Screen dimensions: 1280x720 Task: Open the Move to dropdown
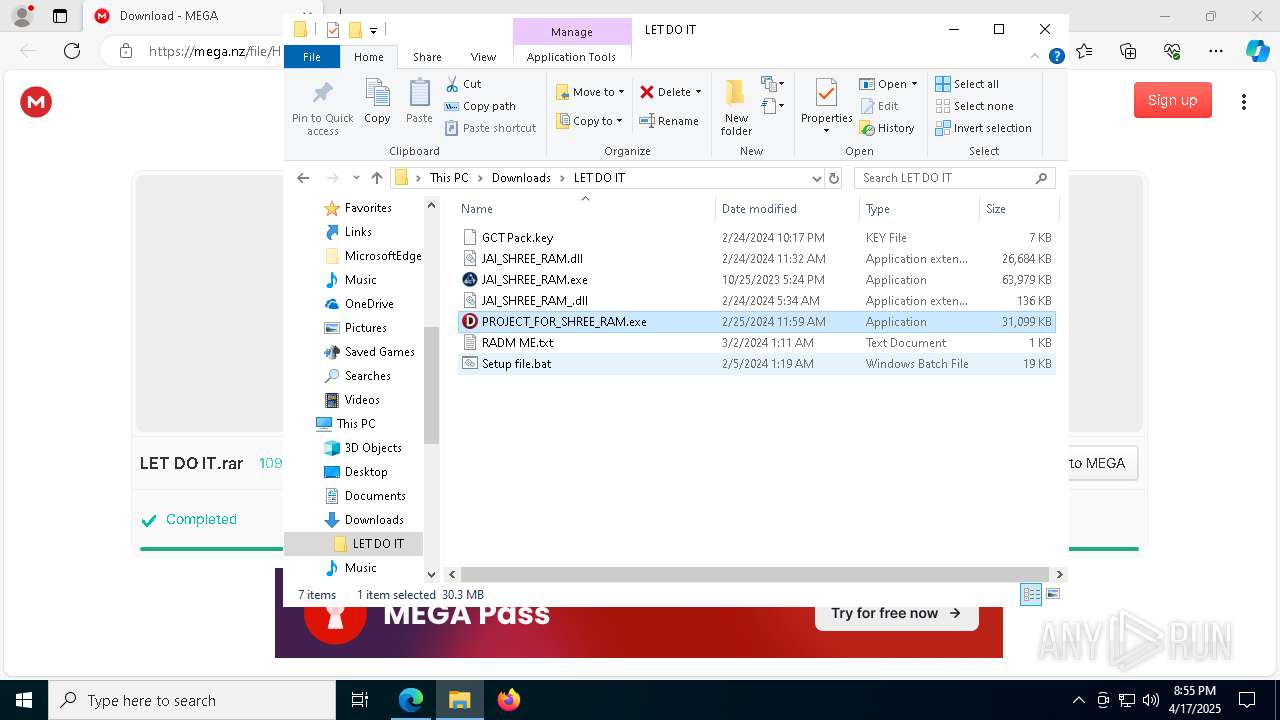pos(590,92)
